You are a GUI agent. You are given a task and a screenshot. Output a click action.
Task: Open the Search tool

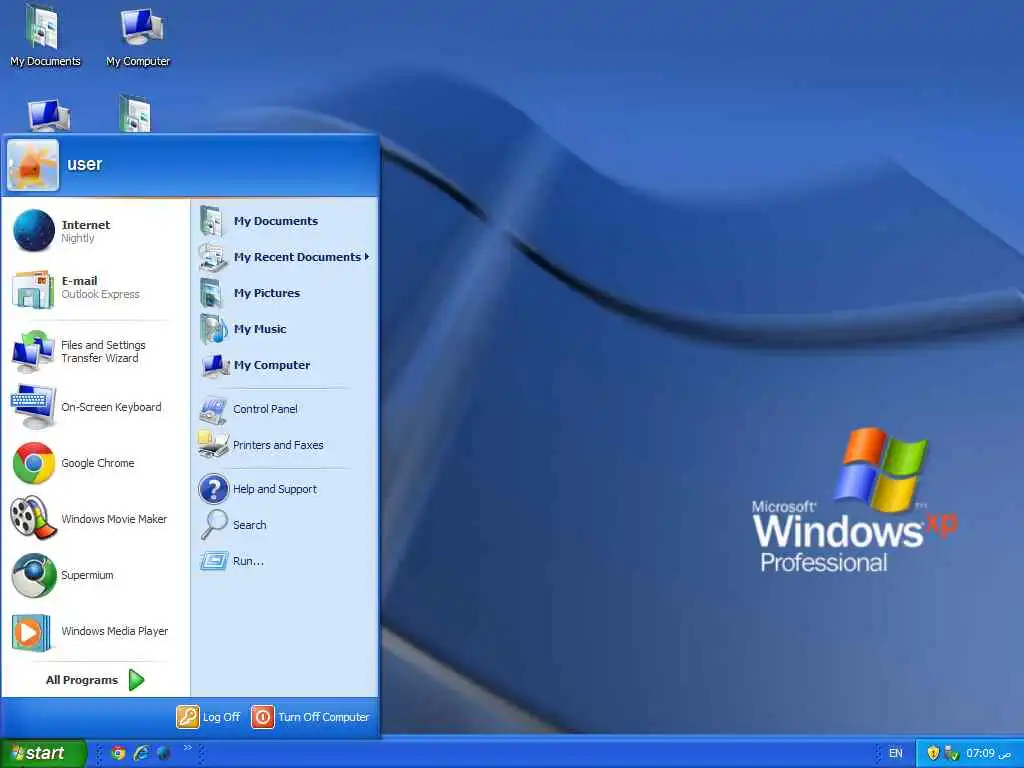point(285,524)
